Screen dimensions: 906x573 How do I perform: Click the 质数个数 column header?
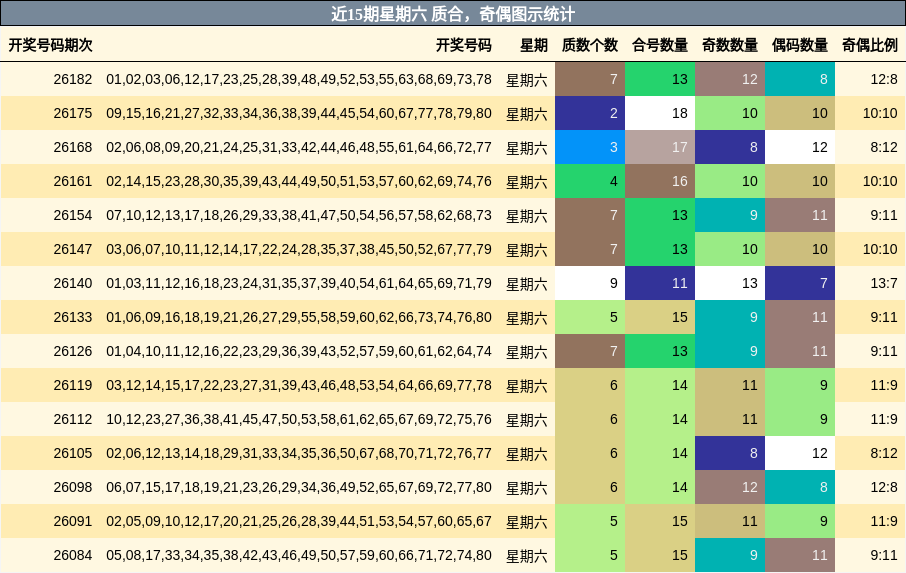coord(590,45)
